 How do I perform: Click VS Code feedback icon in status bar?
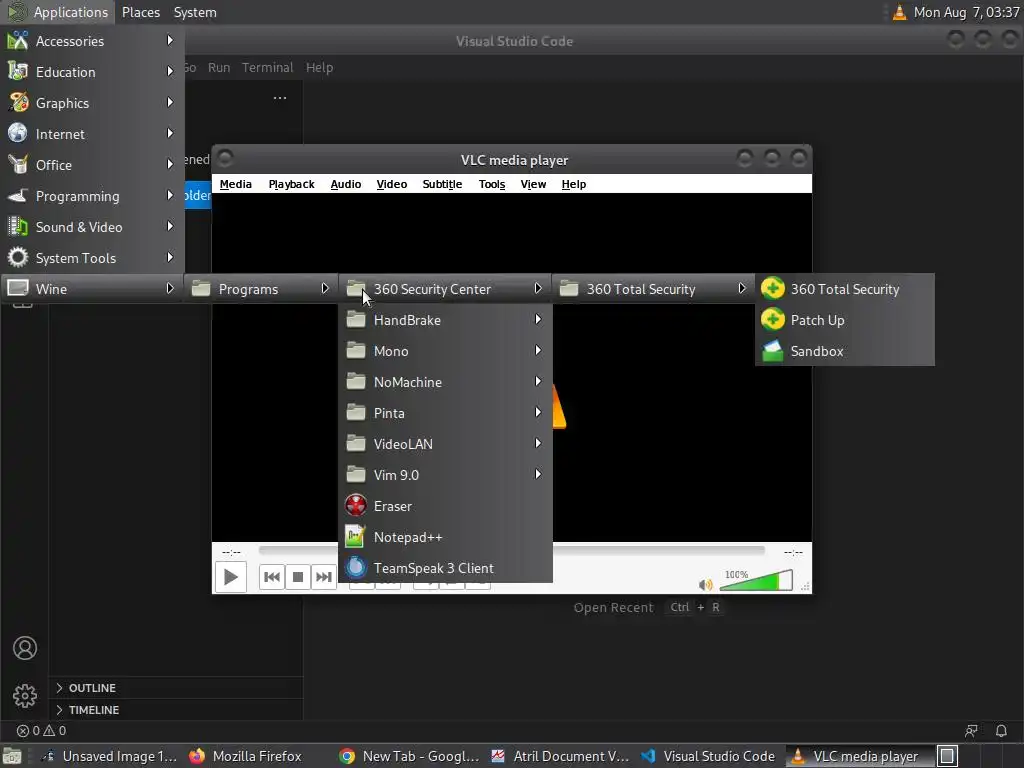pos(971,731)
